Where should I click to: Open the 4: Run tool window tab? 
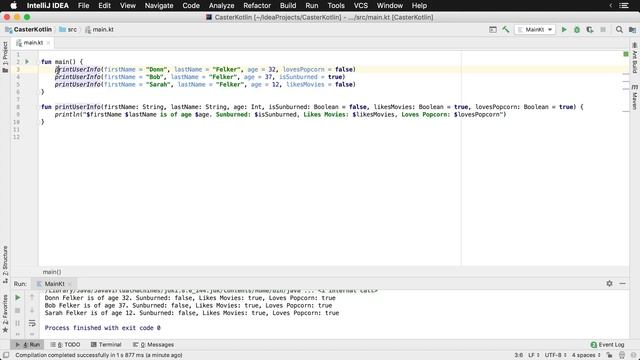point(27,344)
